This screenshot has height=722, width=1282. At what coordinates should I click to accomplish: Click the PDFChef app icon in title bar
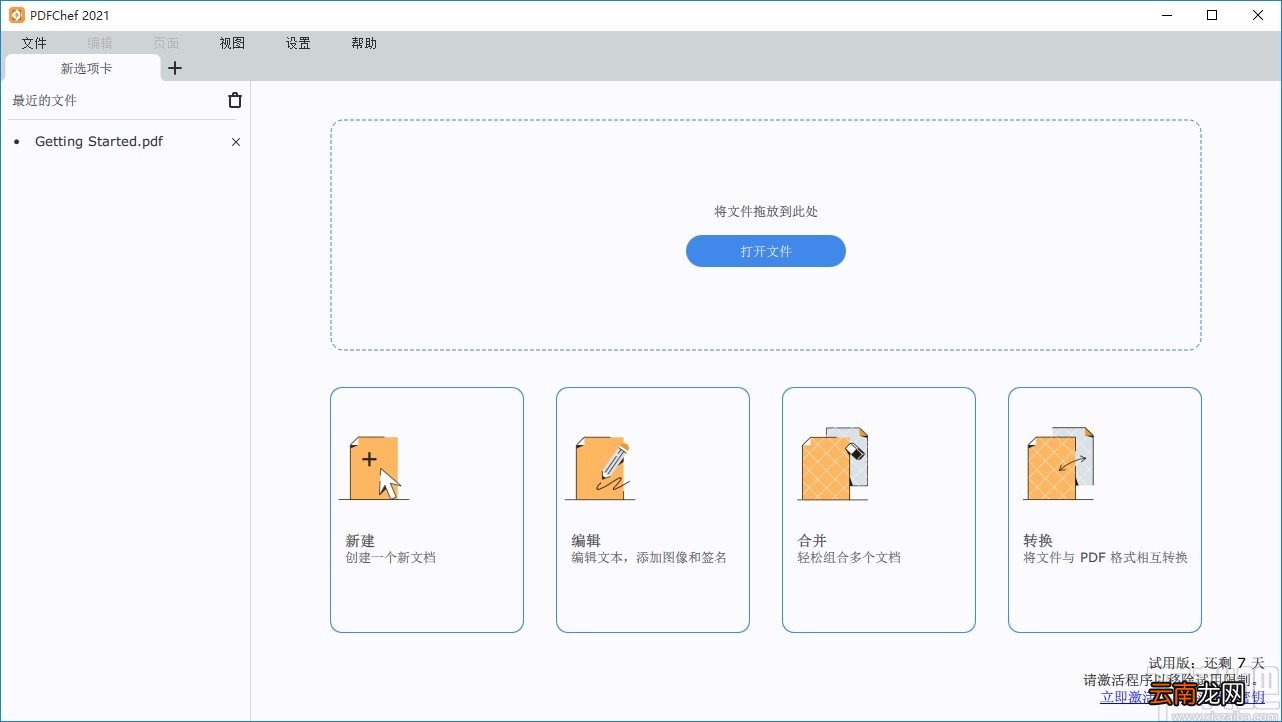[16, 15]
